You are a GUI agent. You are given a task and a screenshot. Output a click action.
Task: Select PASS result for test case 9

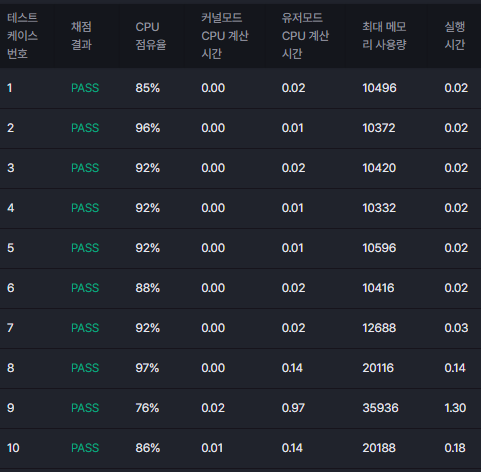point(85,408)
